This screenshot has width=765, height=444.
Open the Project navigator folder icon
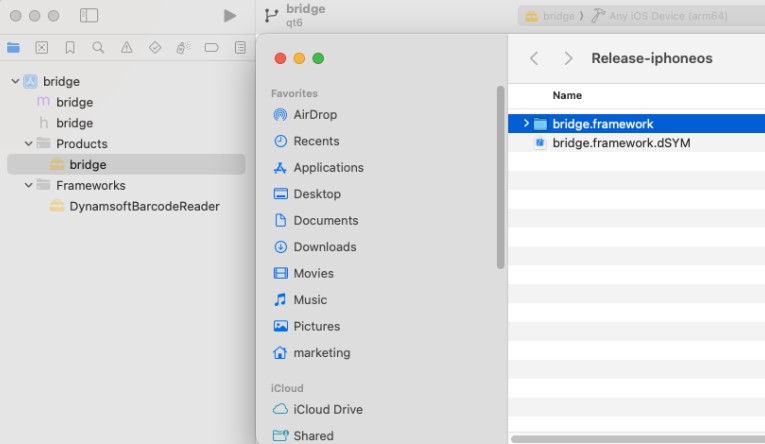[x=13, y=47]
